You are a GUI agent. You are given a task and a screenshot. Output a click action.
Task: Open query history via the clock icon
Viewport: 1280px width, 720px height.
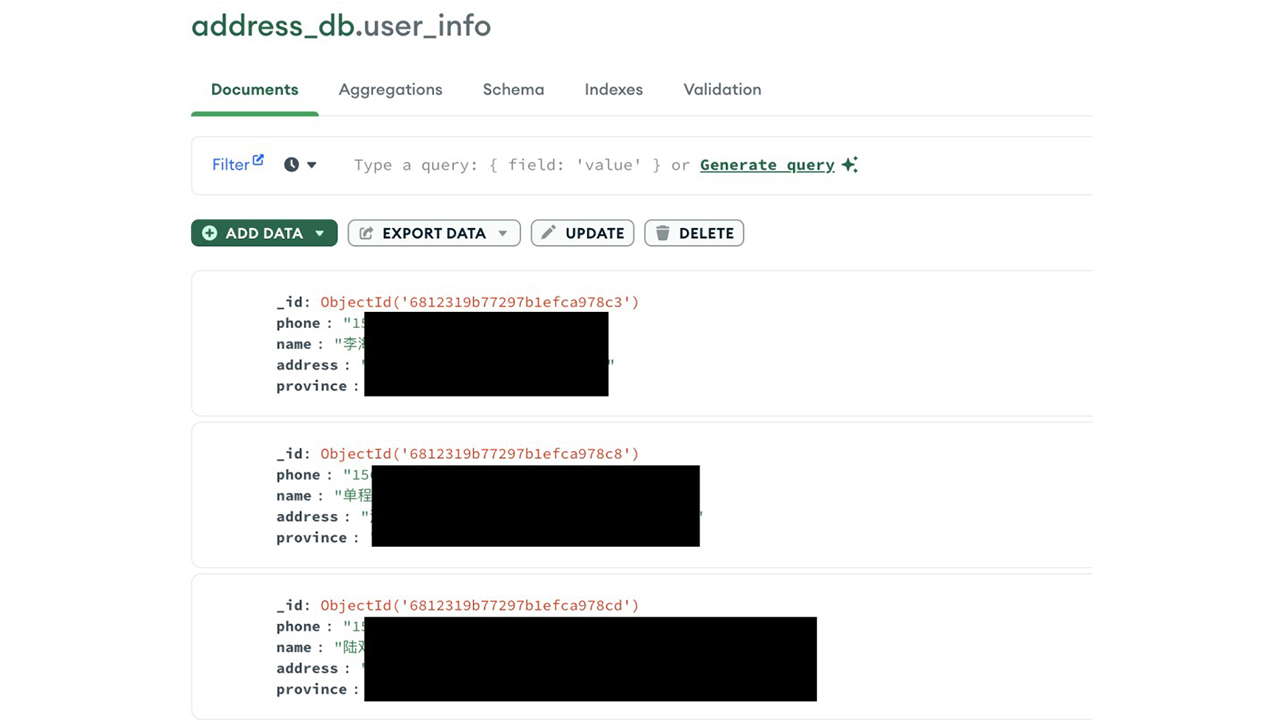291,165
